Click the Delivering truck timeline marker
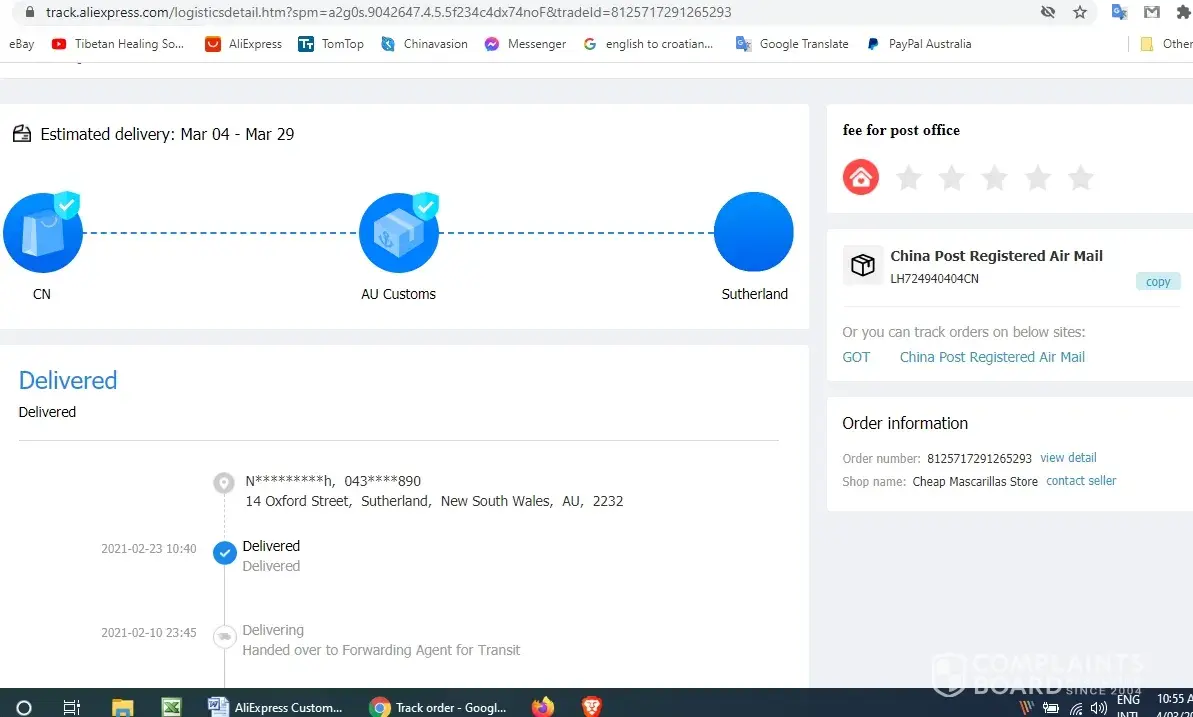This screenshot has height=717, width=1193. tap(224, 636)
